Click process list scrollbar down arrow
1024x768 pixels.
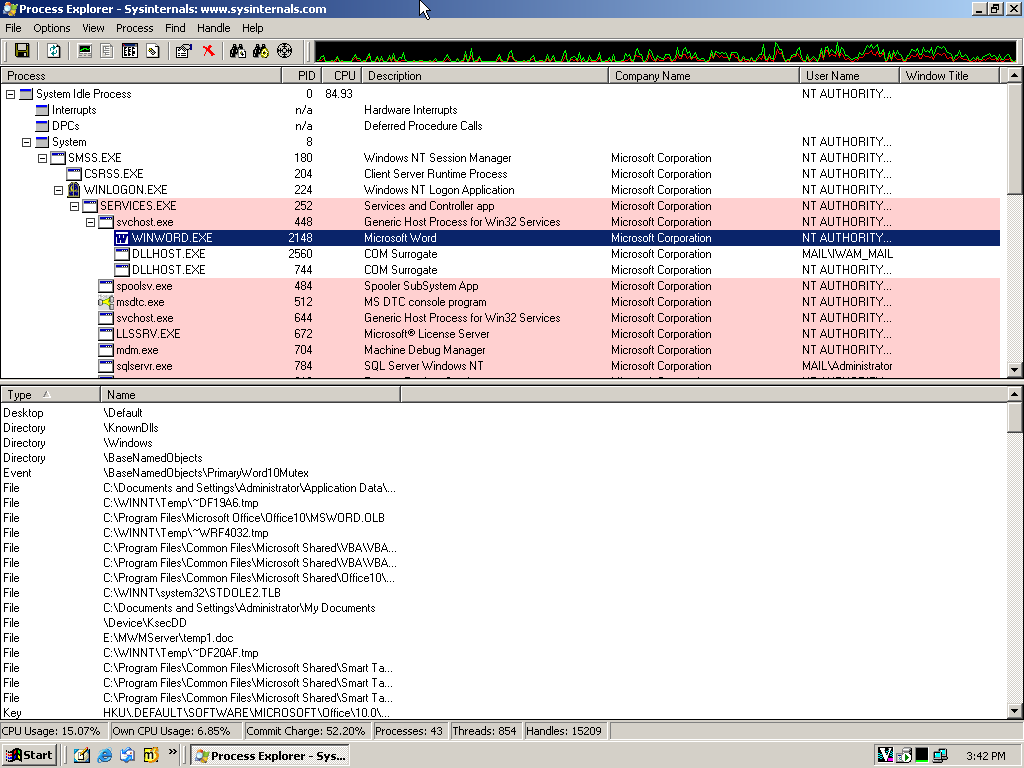1014,369
